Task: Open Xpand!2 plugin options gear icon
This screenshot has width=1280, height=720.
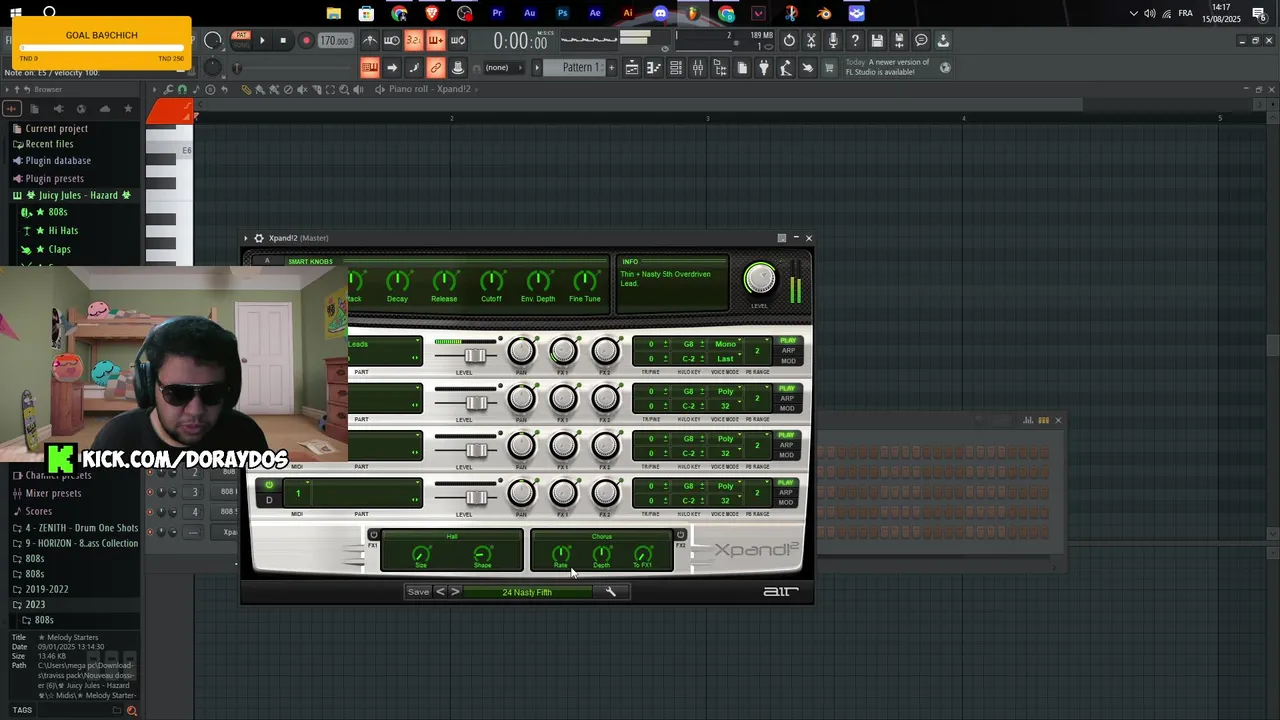Action: point(259,238)
